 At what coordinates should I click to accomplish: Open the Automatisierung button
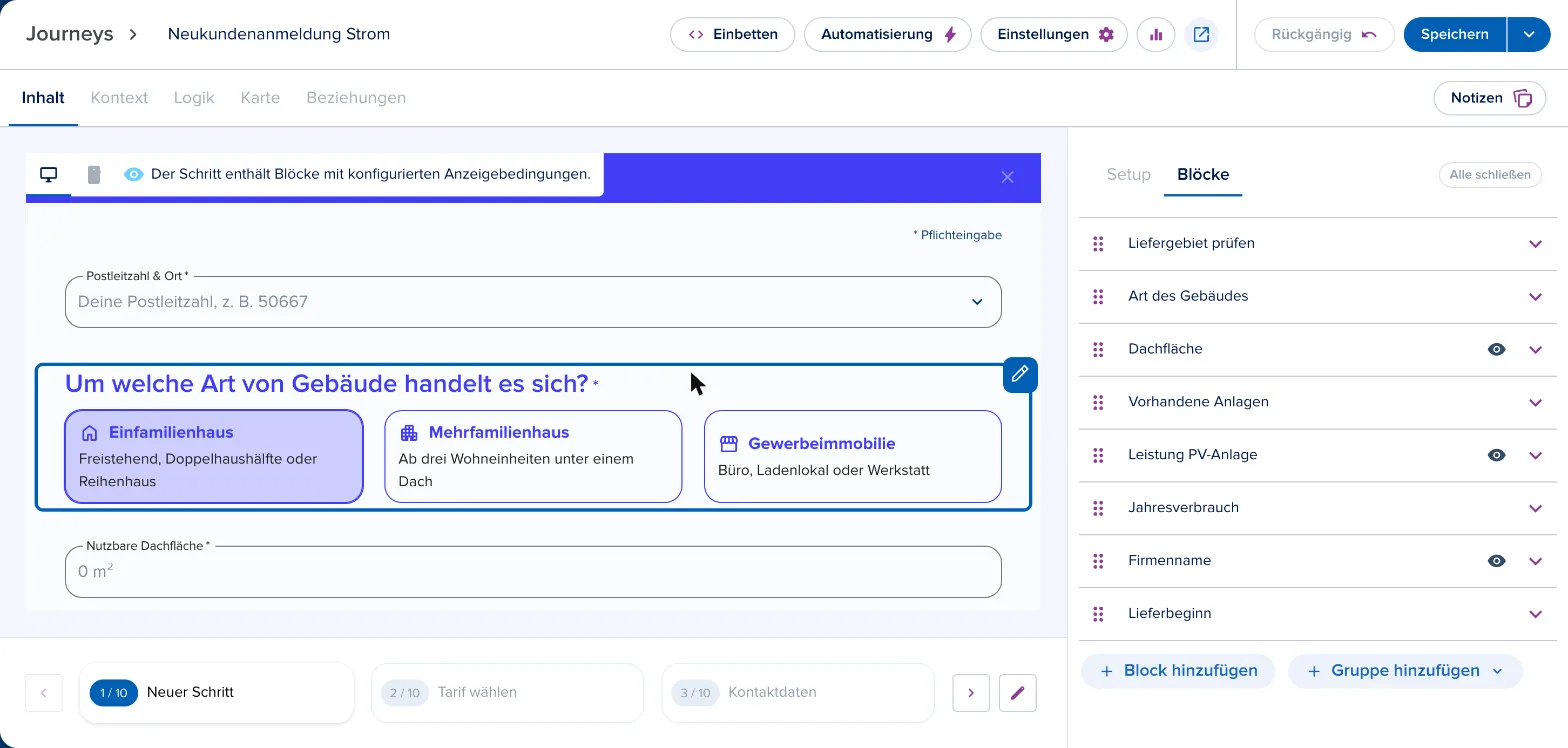pos(888,34)
